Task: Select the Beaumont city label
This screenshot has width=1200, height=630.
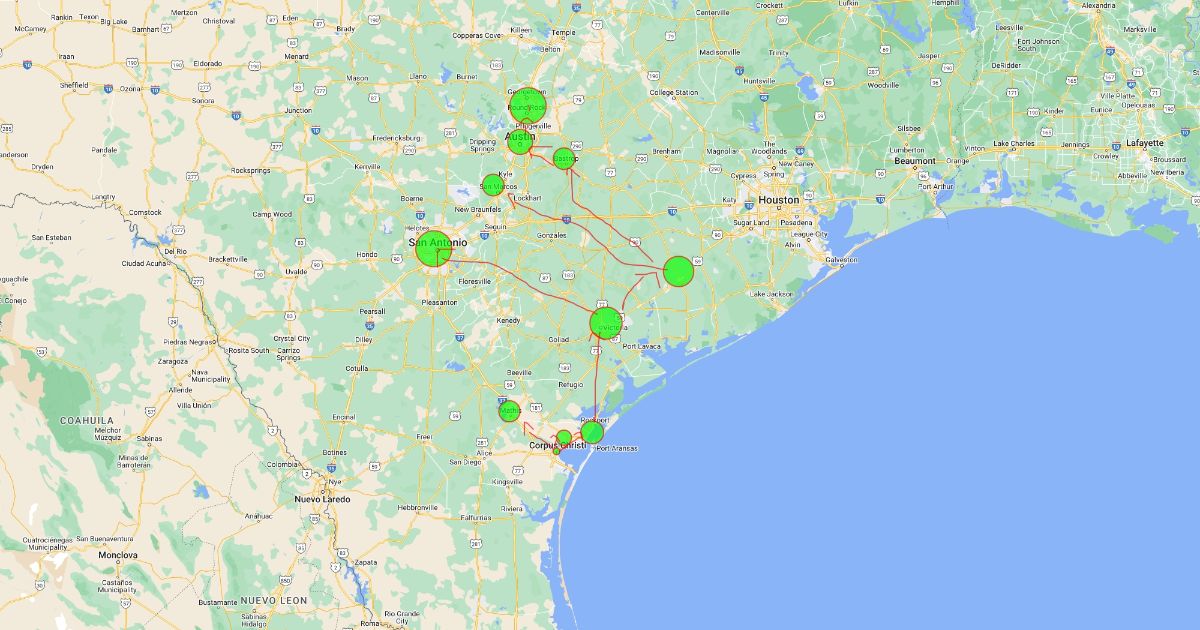Action: point(915,160)
